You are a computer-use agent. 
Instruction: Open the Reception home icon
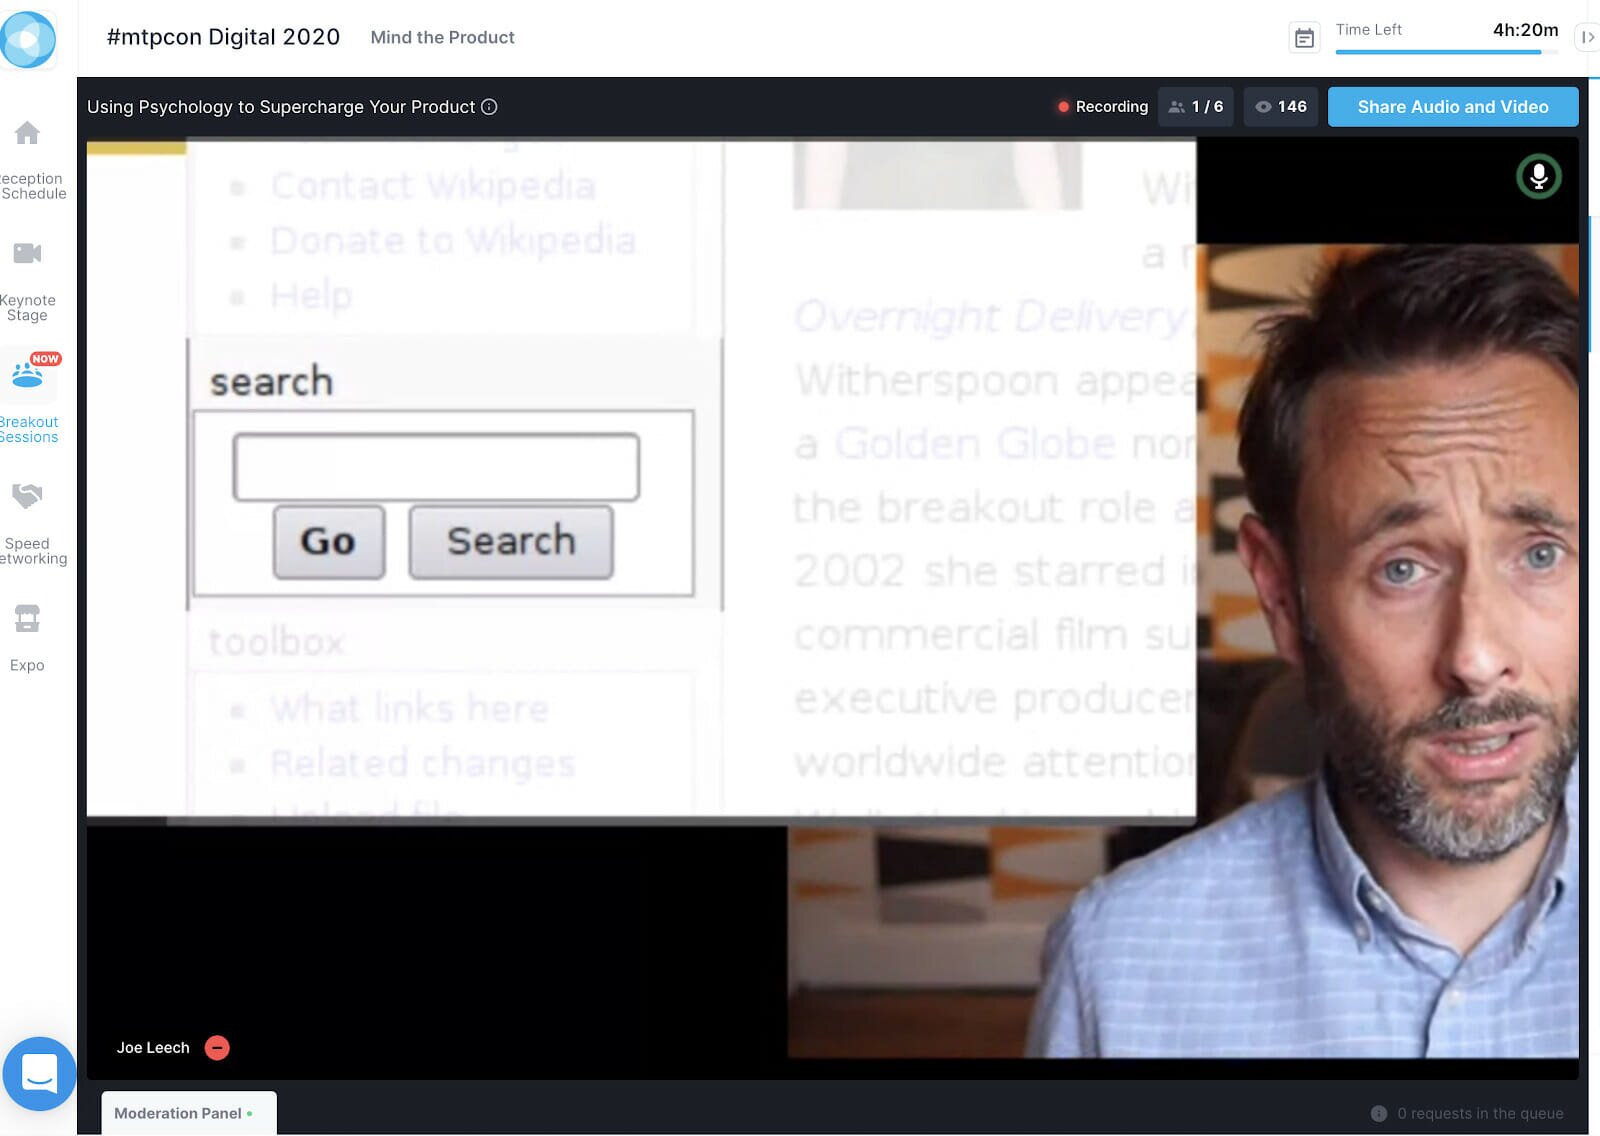click(x=27, y=133)
